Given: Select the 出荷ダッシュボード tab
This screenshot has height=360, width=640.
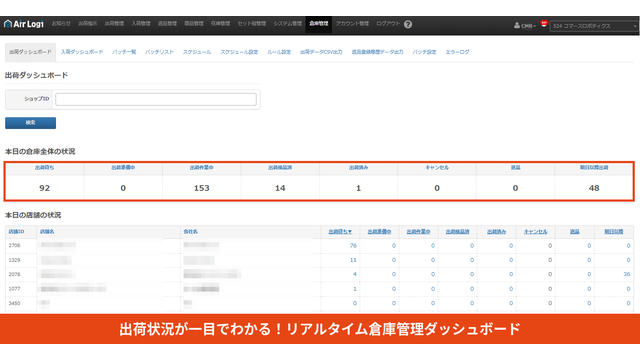Looking at the screenshot, I should (x=30, y=52).
